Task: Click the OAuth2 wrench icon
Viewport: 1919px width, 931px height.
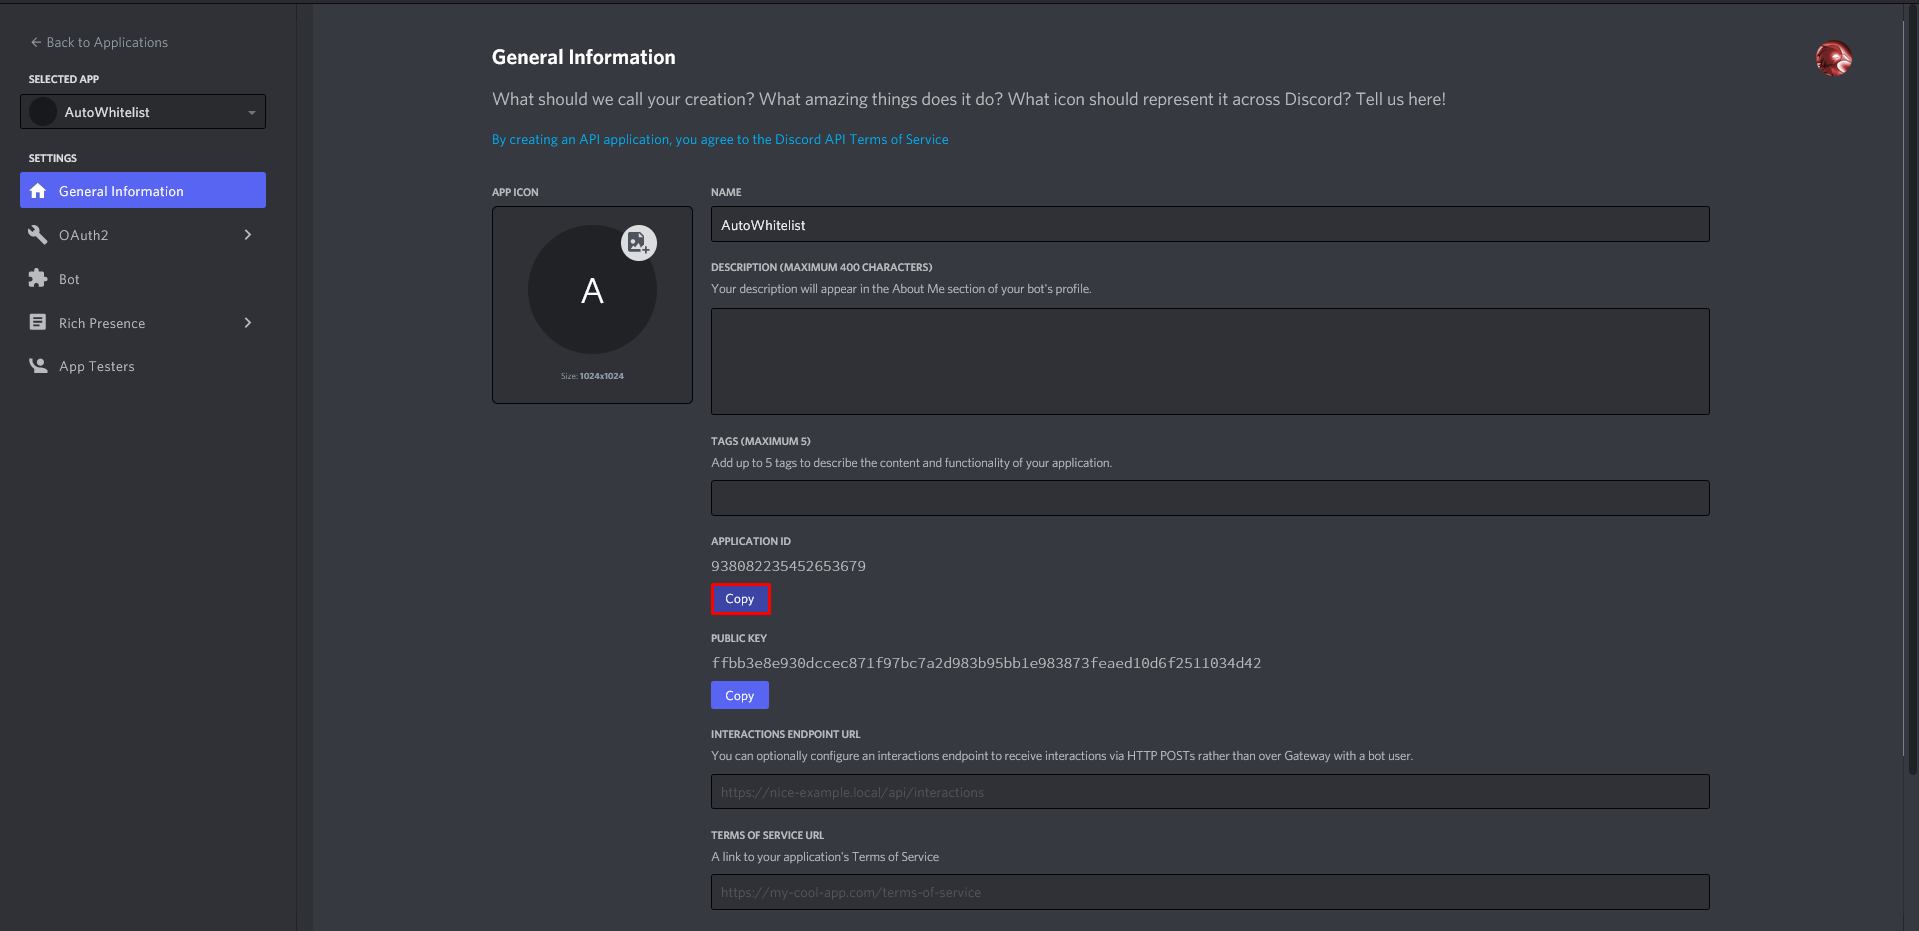Action: coord(38,234)
